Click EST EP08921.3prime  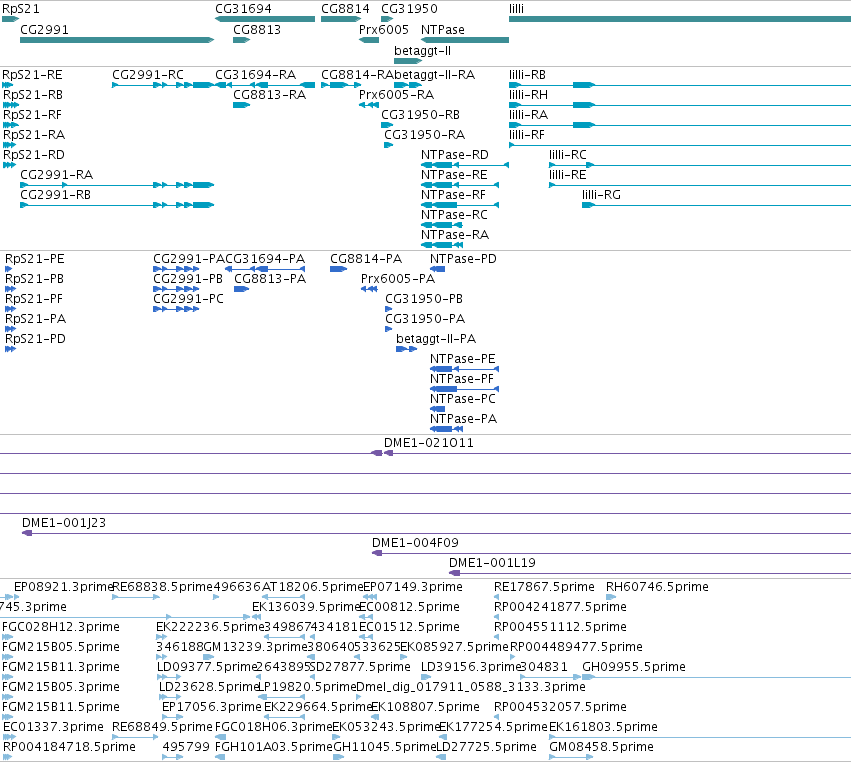click(63, 587)
